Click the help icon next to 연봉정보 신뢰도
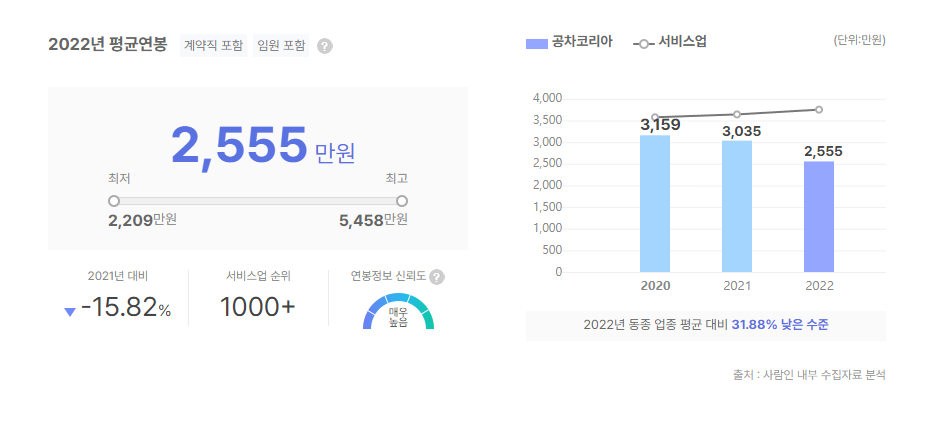Screen dimensions: 943x429 [437, 277]
